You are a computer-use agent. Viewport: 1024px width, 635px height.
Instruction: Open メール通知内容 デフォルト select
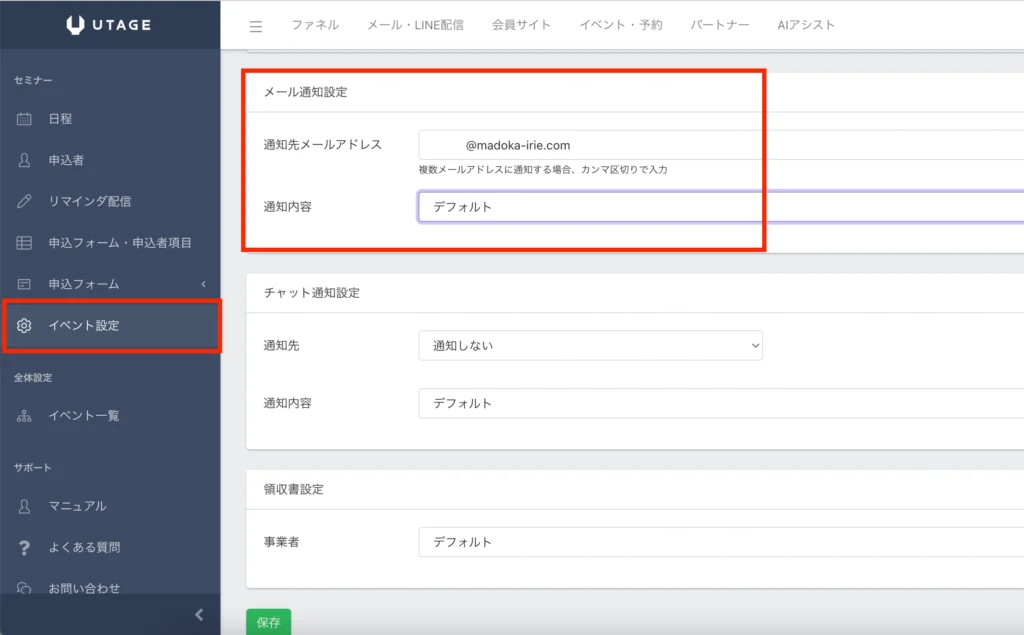[721, 207]
